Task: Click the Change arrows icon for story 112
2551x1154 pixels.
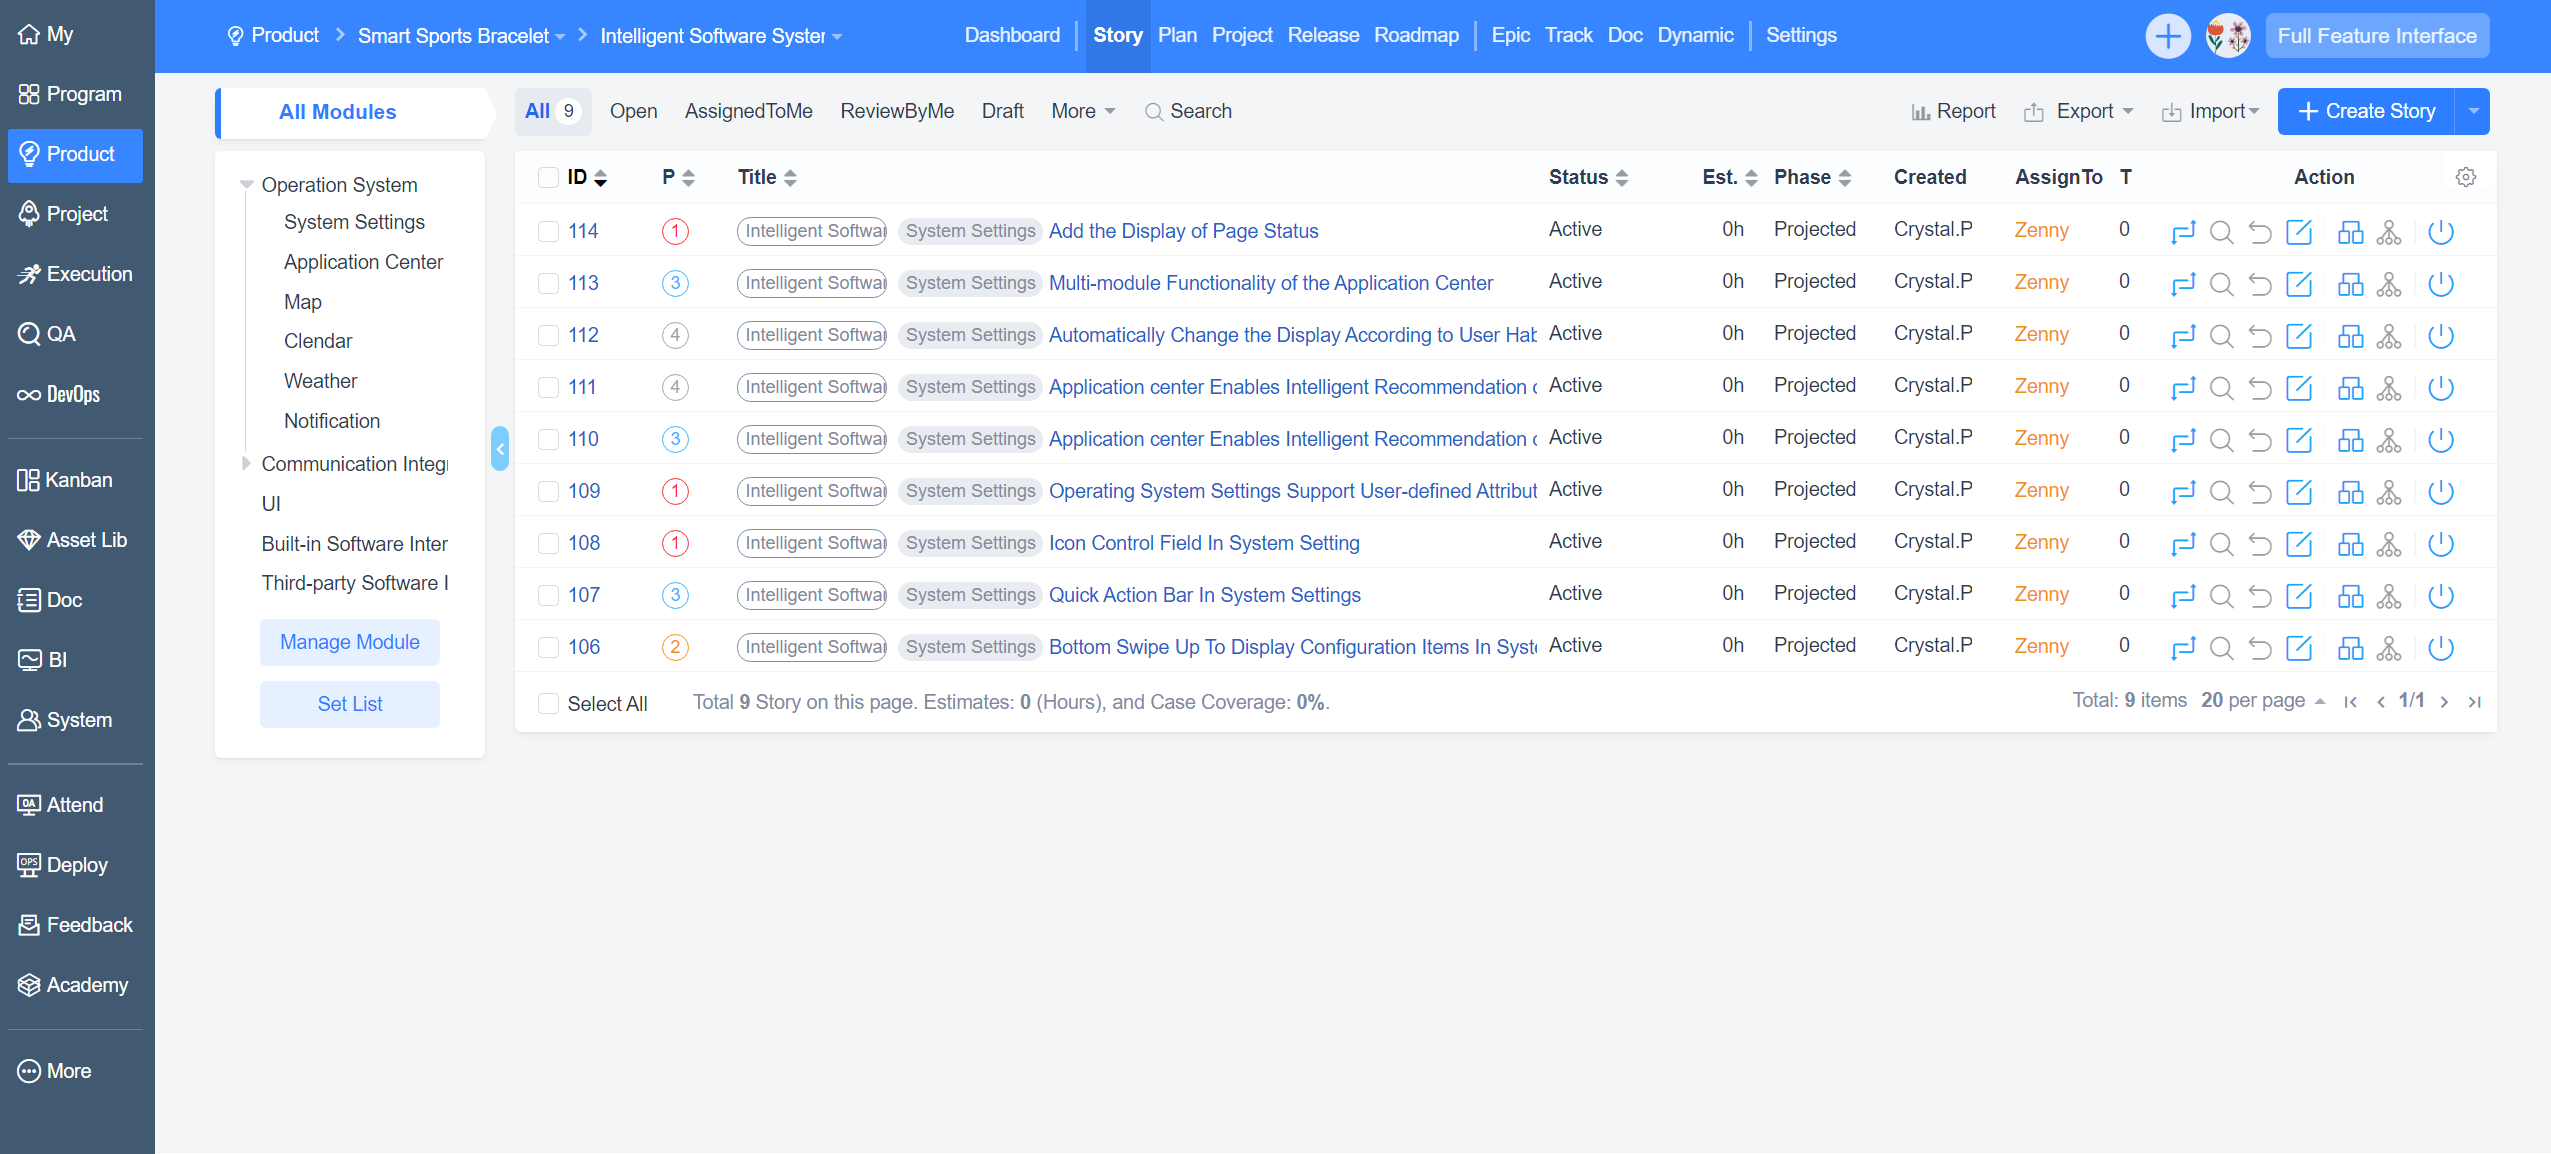Action: (2184, 336)
